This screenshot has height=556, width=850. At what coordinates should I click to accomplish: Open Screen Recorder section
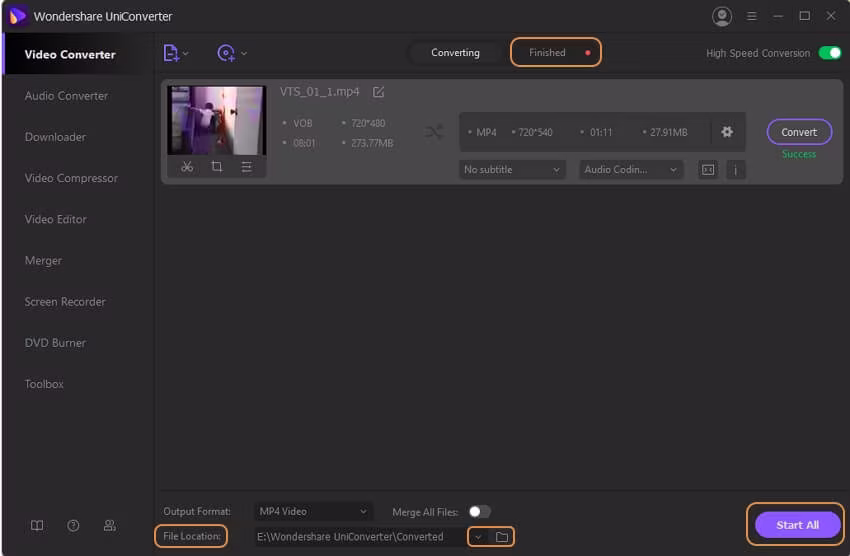click(65, 302)
